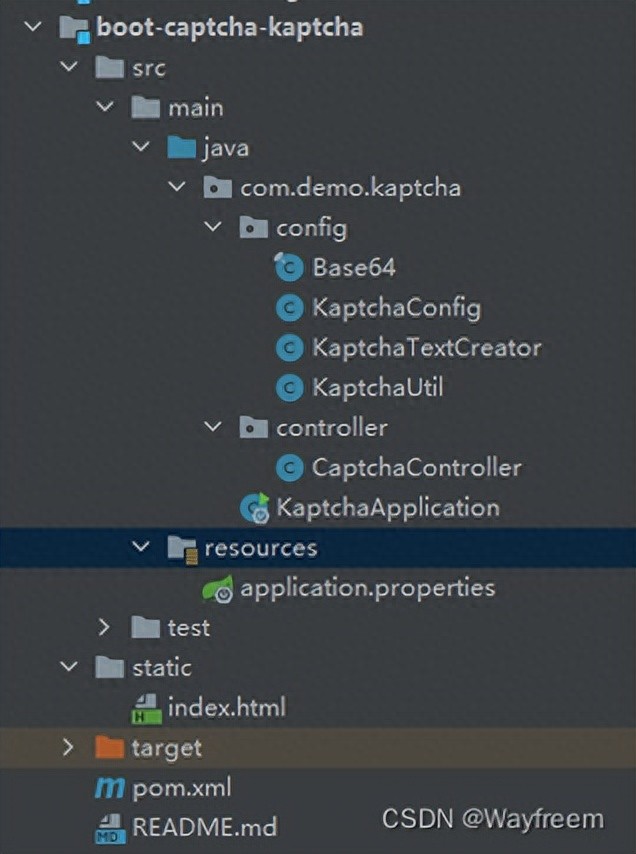Click the blue java source root icon
The width and height of the screenshot is (636, 854).
pos(181,147)
